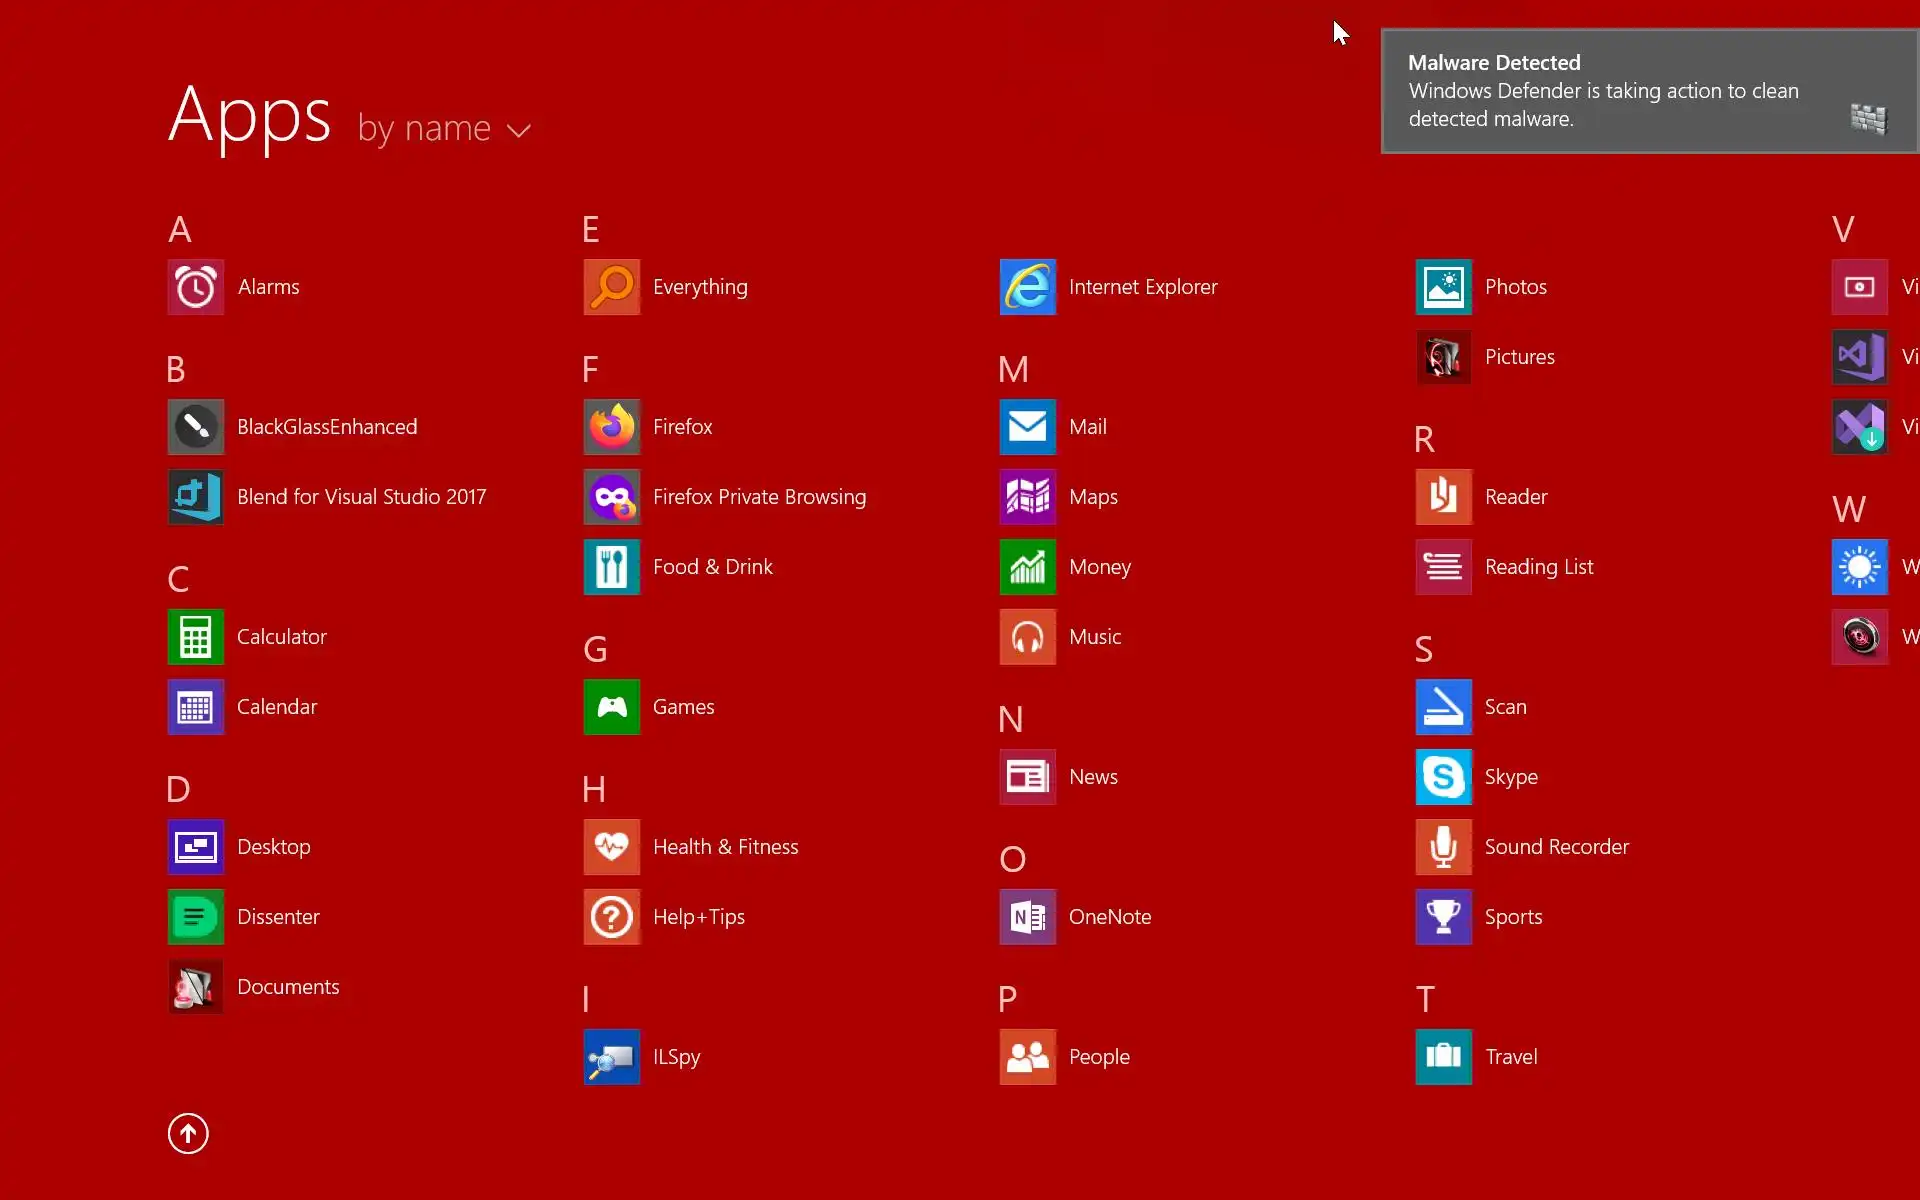Select the letter S group header

click(x=1423, y=650)
